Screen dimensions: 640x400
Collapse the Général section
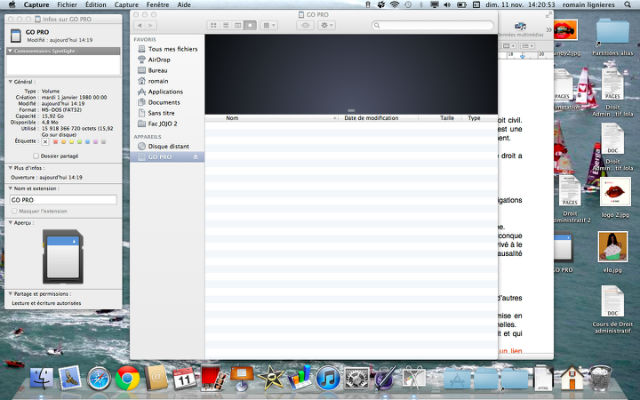(10, 82)
